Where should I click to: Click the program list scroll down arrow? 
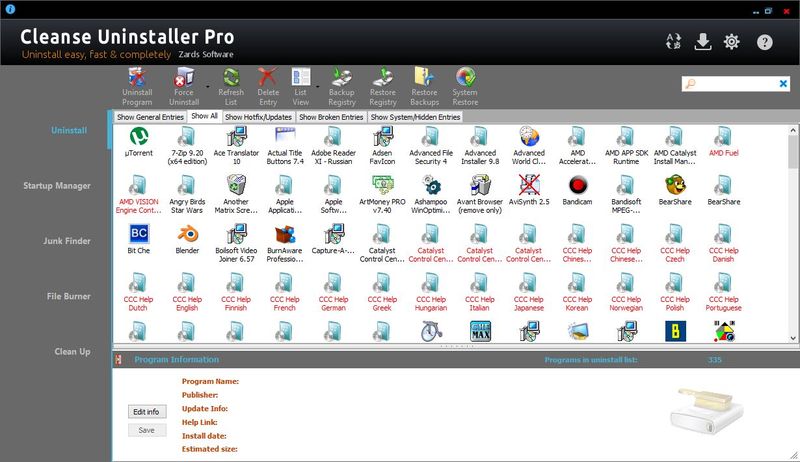pos(793,337)
